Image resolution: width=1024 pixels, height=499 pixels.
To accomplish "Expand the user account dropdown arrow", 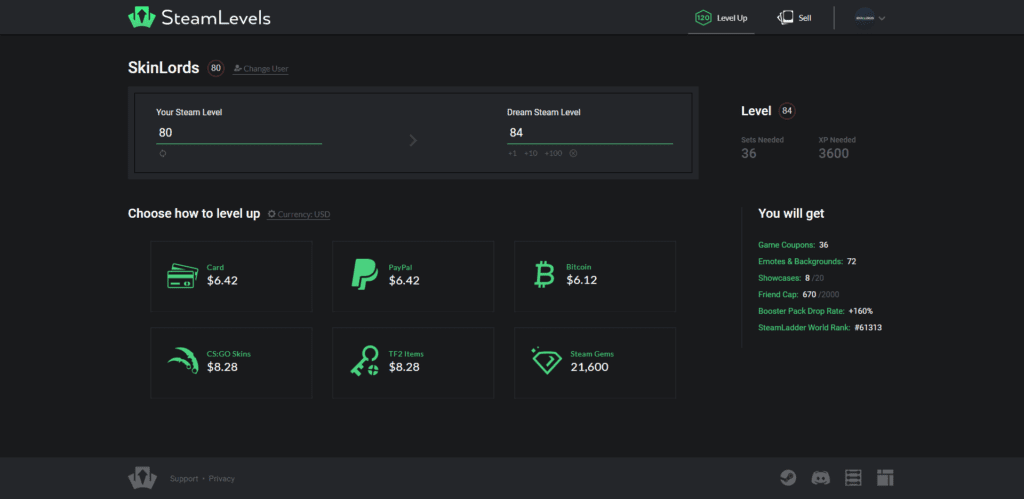I will click(x=882, y=18).
